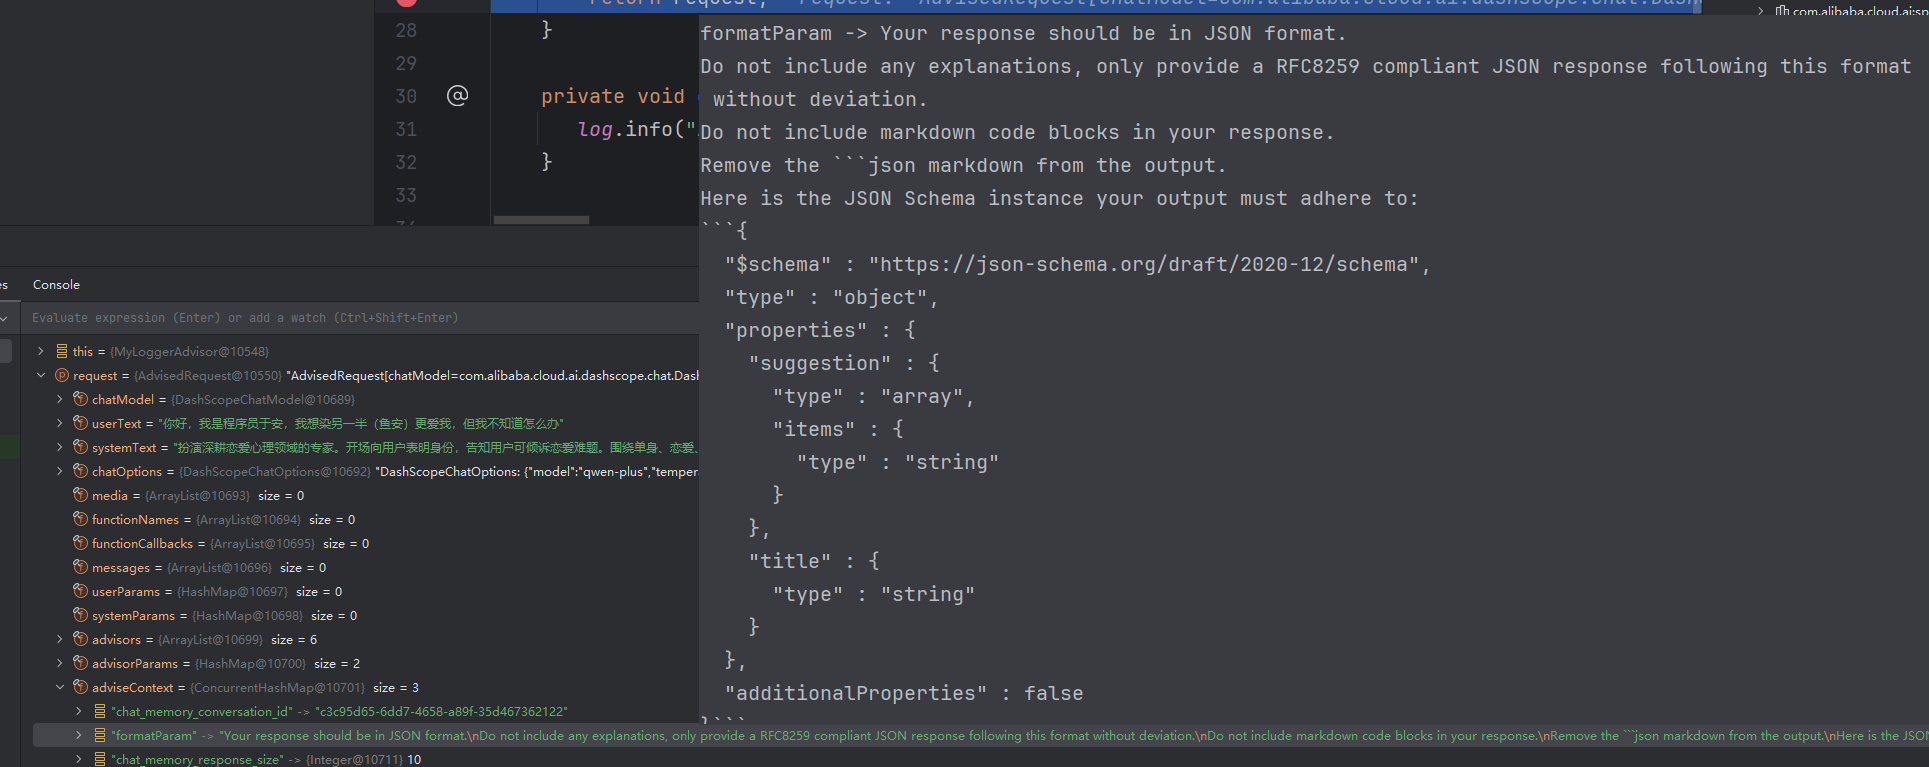1929x767 pixels.
Task: Click the entry icon beside chat_memory_response_size
Action: tap(100, 759)
